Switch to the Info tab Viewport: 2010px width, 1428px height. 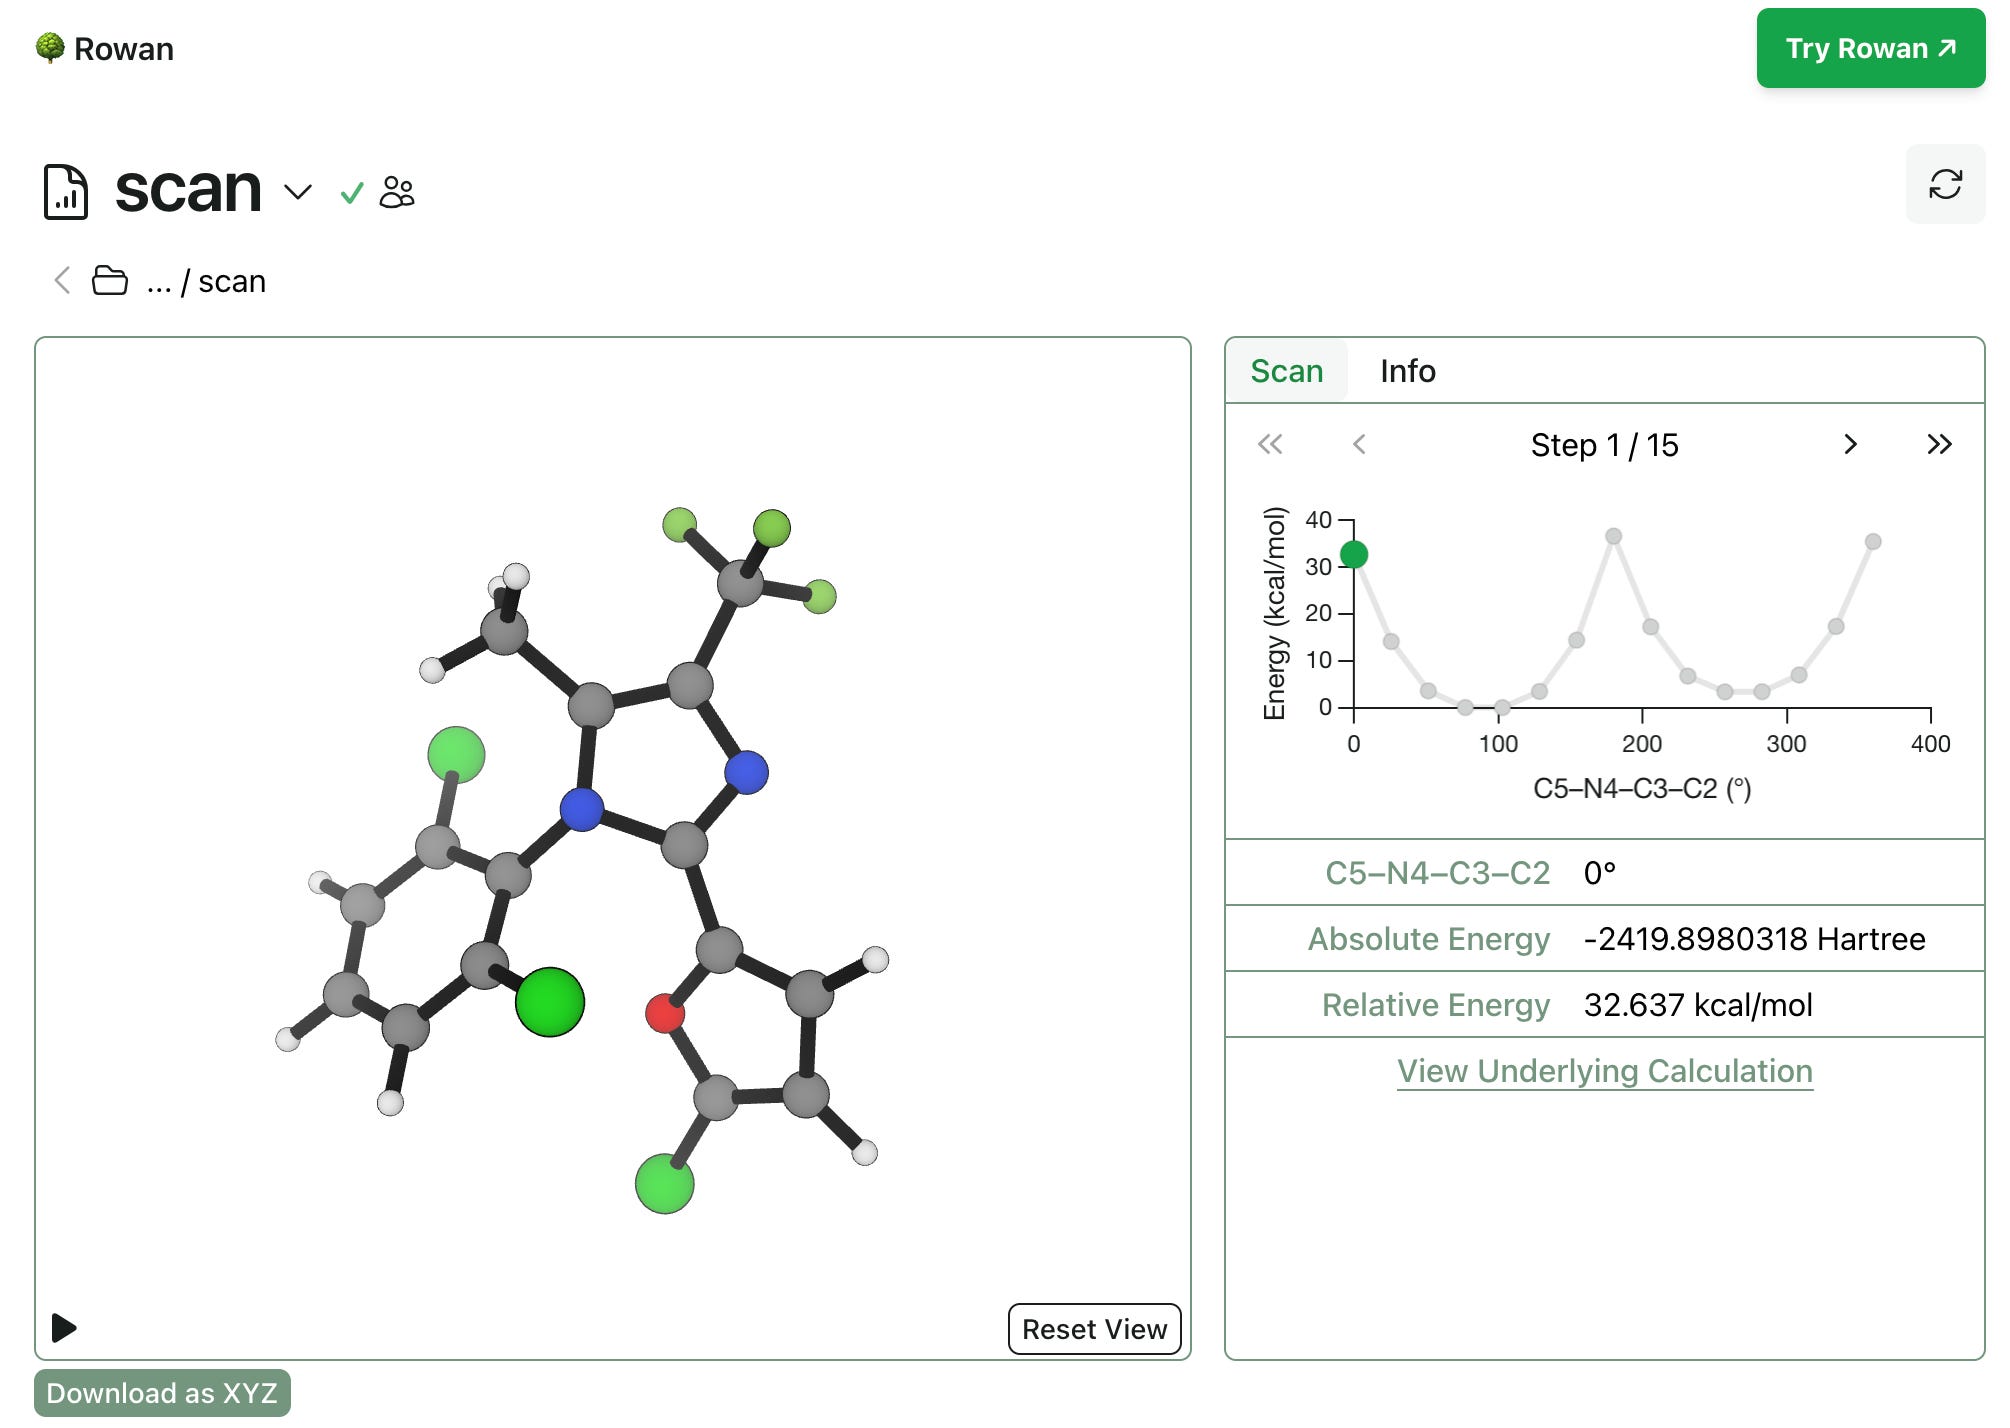pyautogui.click(x=1406, y=371)
